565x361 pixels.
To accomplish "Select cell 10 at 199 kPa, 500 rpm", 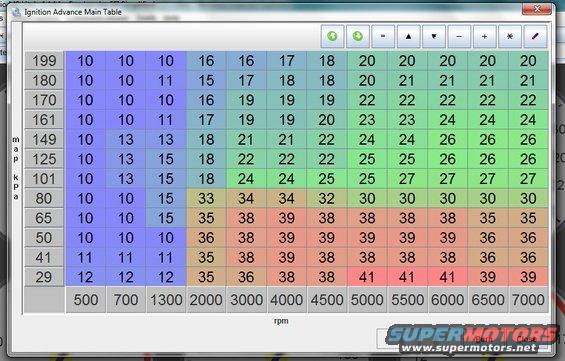I will pyautogui.click(x=86, y=61).
